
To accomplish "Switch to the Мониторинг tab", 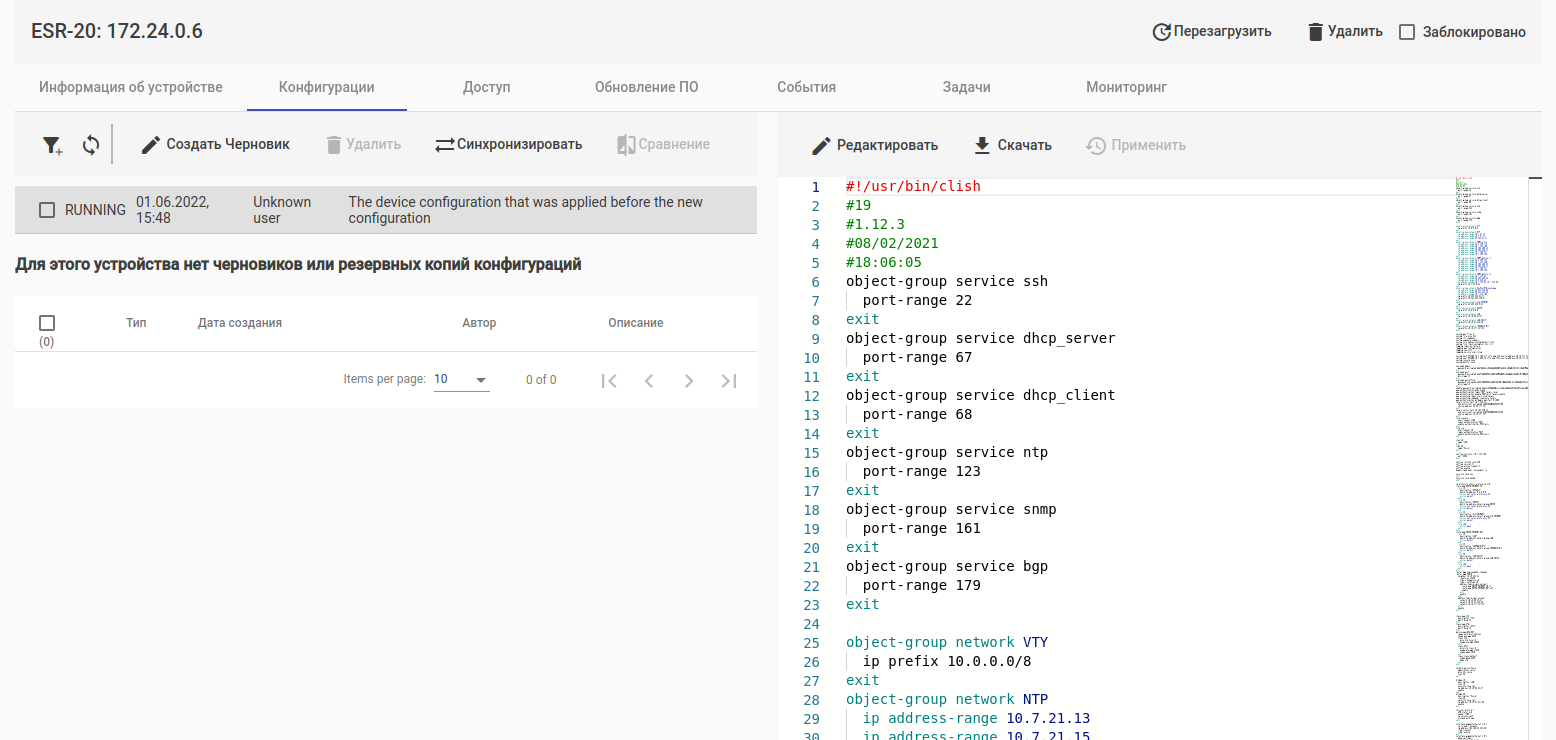I will tap(1126, 87).
